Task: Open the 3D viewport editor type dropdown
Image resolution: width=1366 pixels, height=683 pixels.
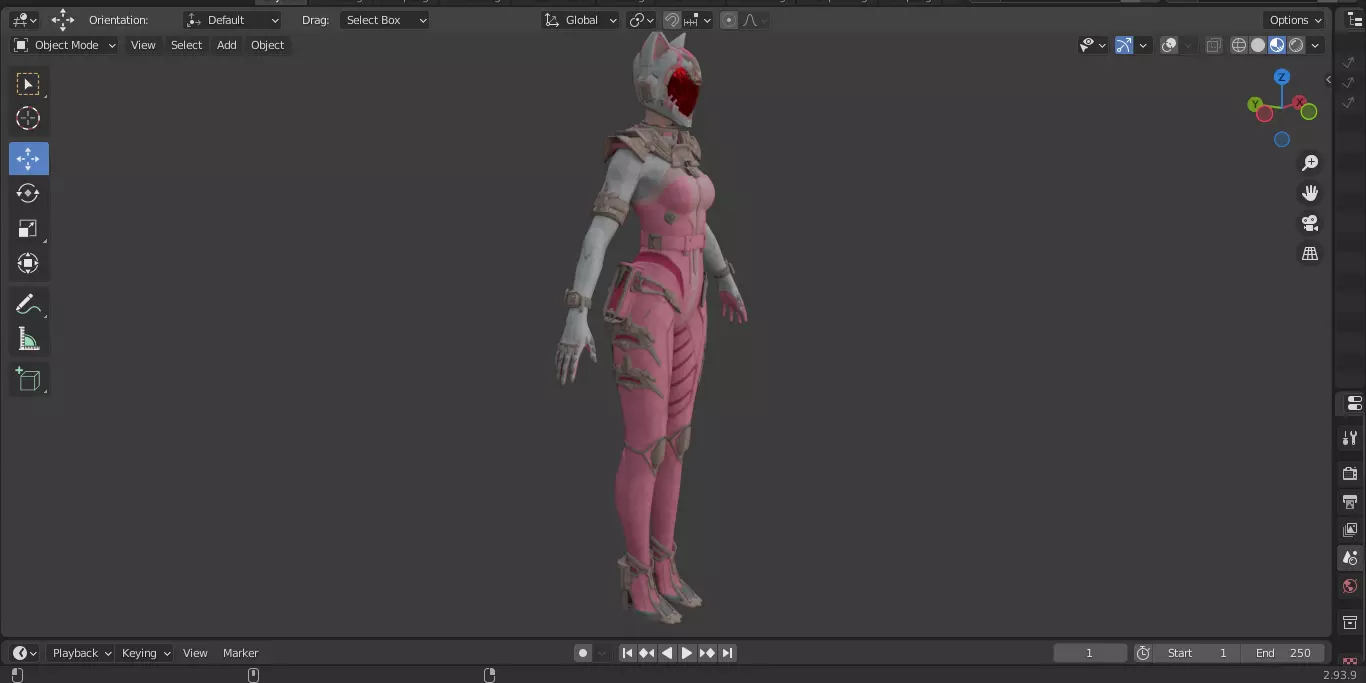Action: (24, 20)
